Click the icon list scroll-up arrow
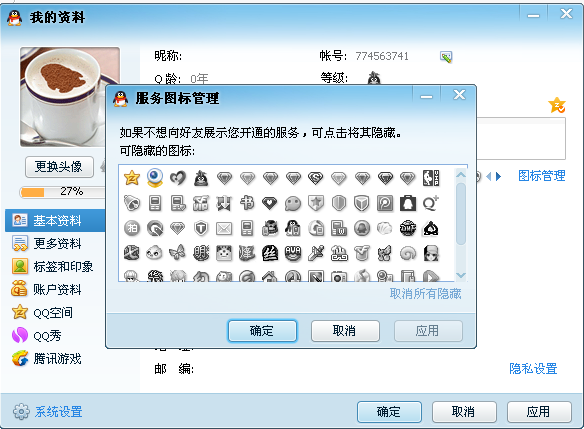 point(461,174)
